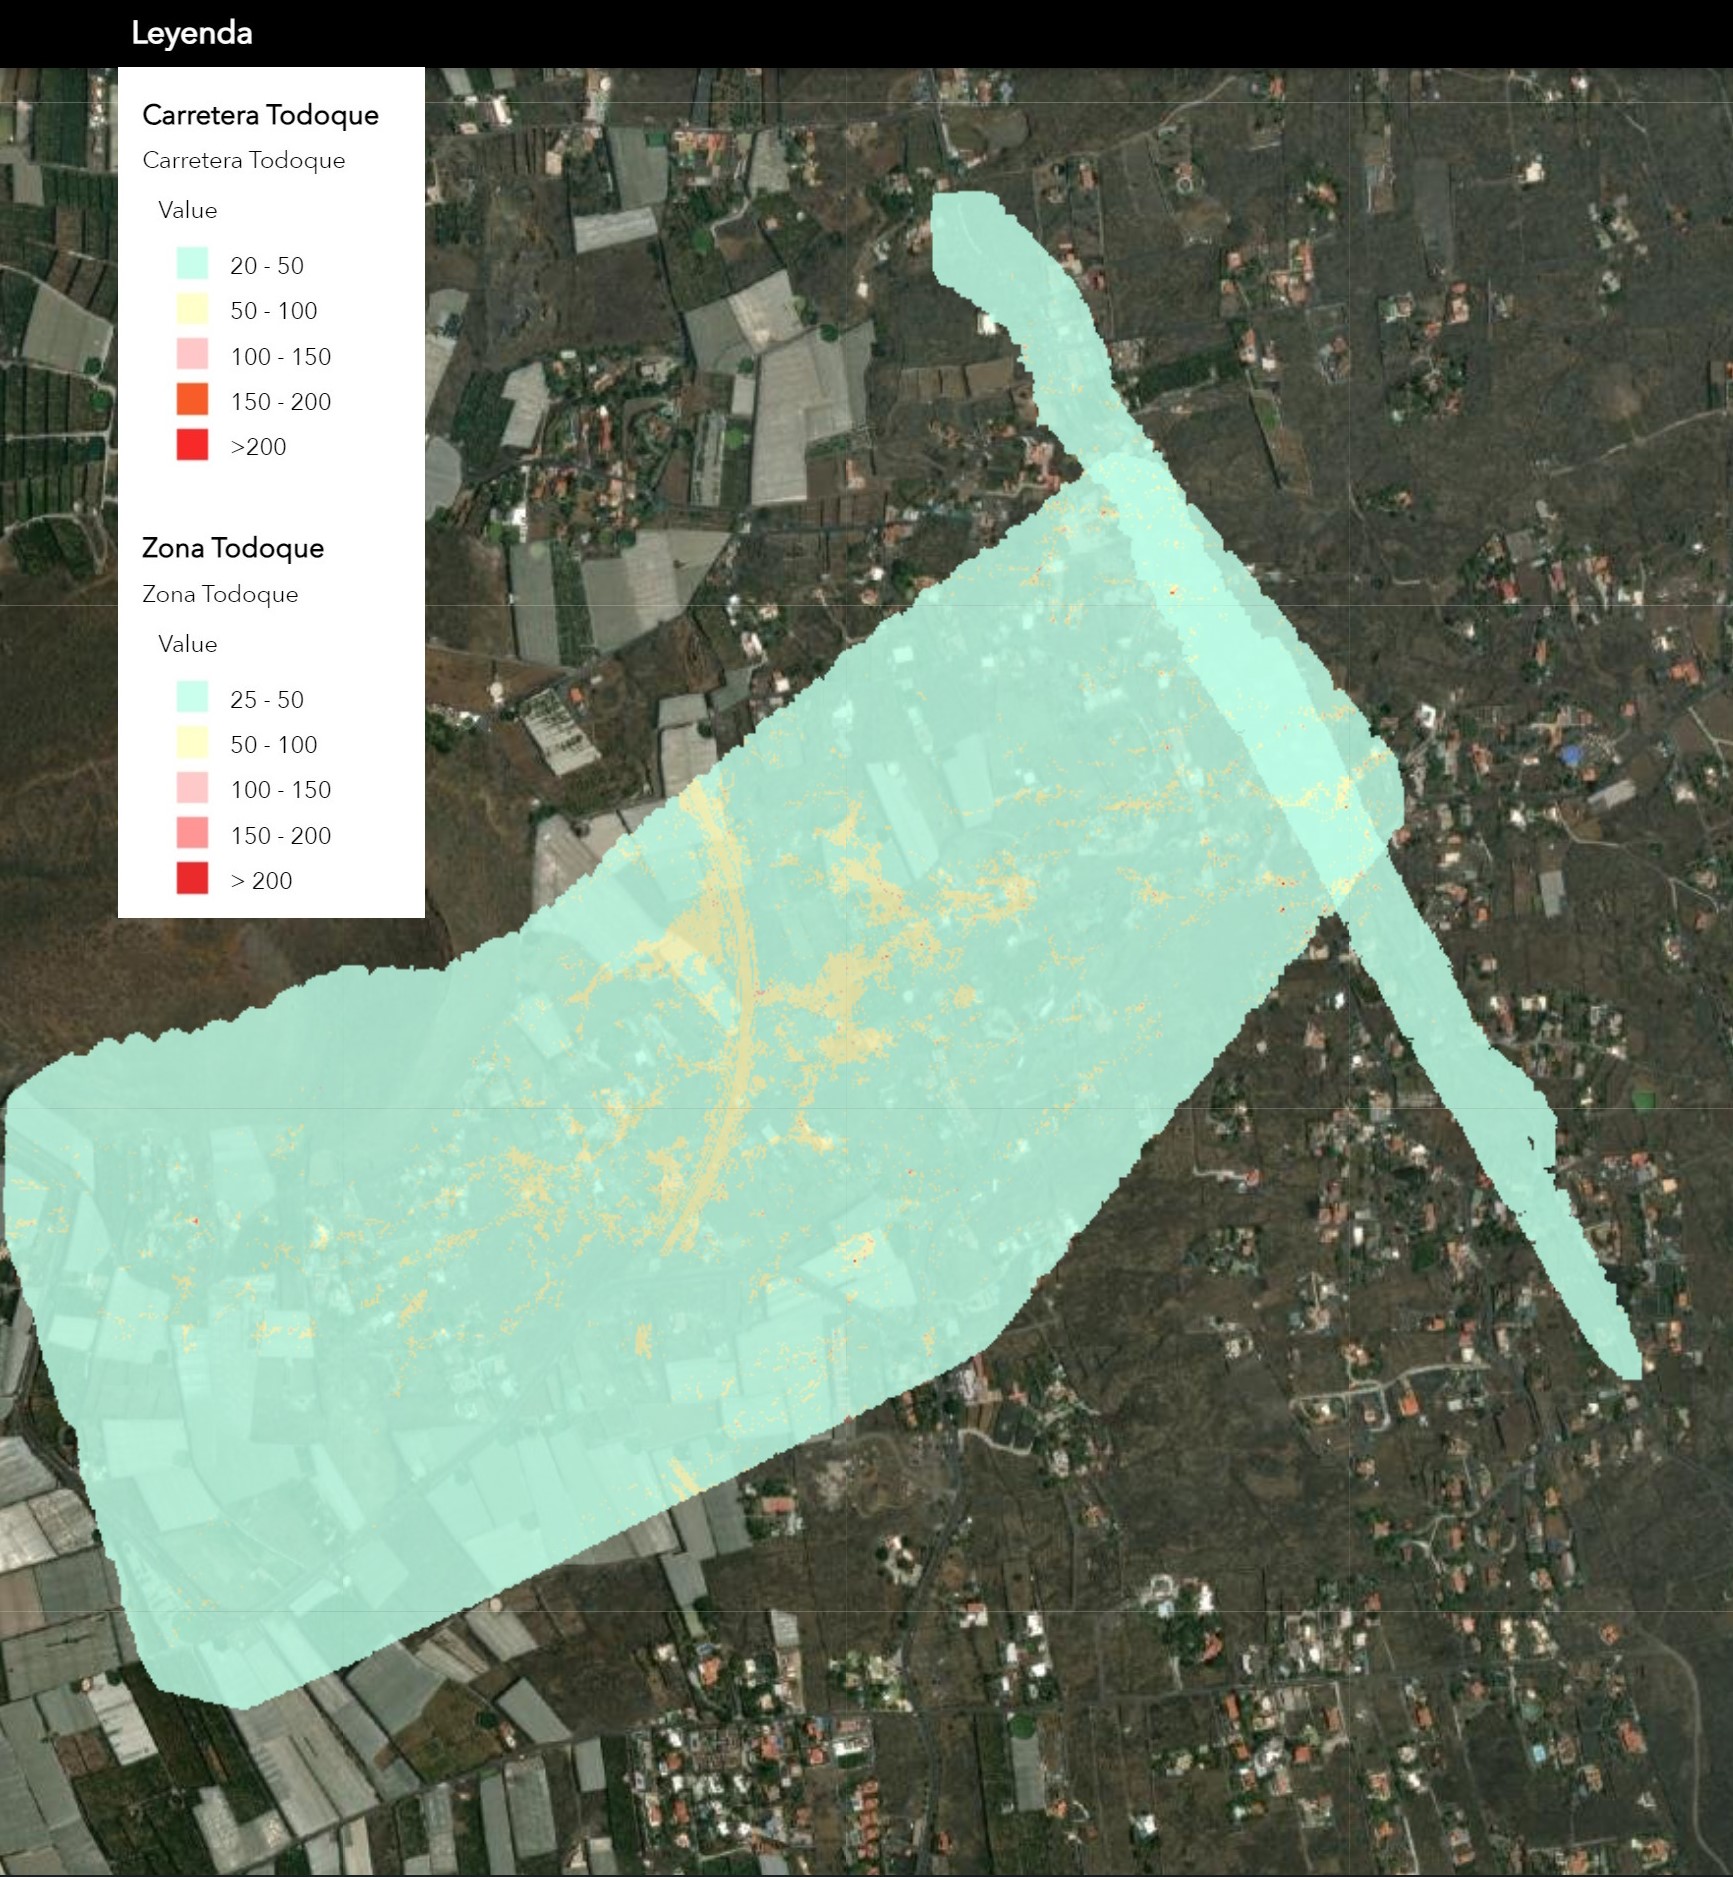Screen dimensions: 1733x1877
Task: Click the 50 - 100 label under Zona Todoque
Action: pyautogui.click(x=273, y=745)
